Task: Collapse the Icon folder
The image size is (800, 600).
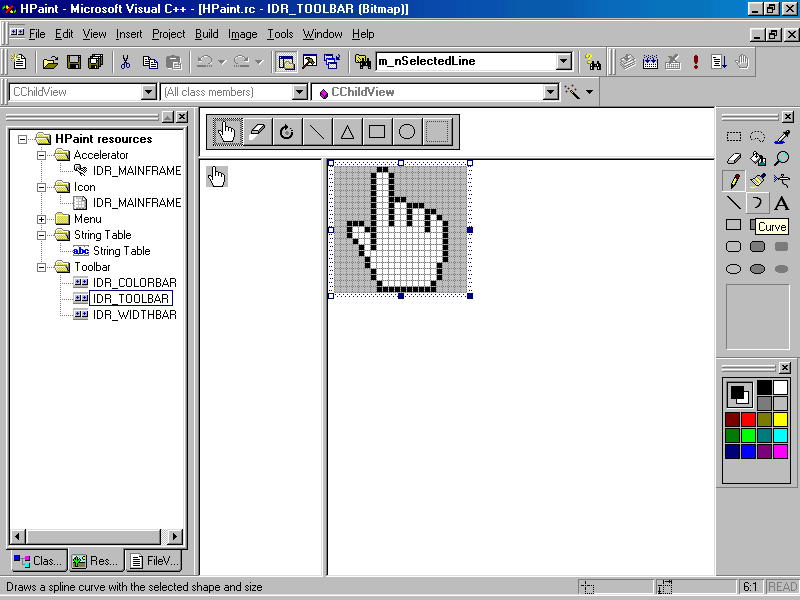Action: [41, 187]
